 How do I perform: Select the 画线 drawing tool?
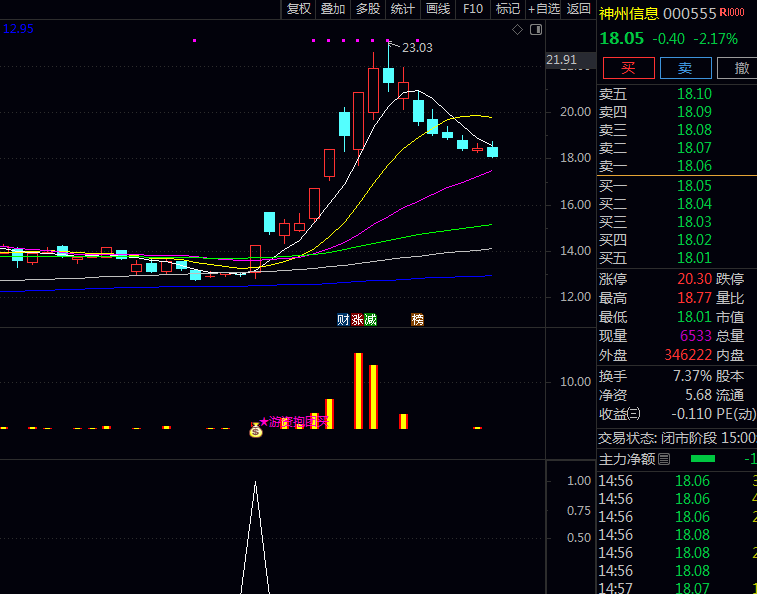pyautogui.click(x=438, y=9)
